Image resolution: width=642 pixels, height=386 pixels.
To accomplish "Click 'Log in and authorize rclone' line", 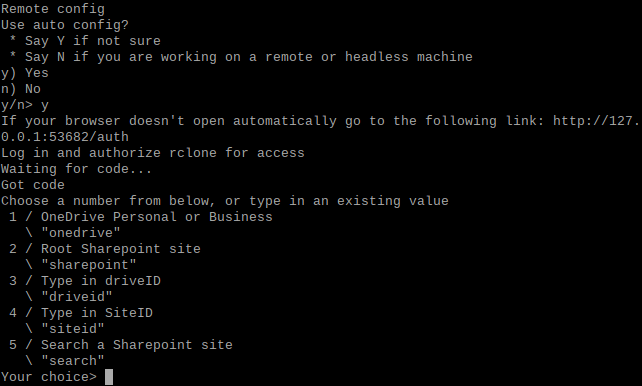I will [153, 153].
